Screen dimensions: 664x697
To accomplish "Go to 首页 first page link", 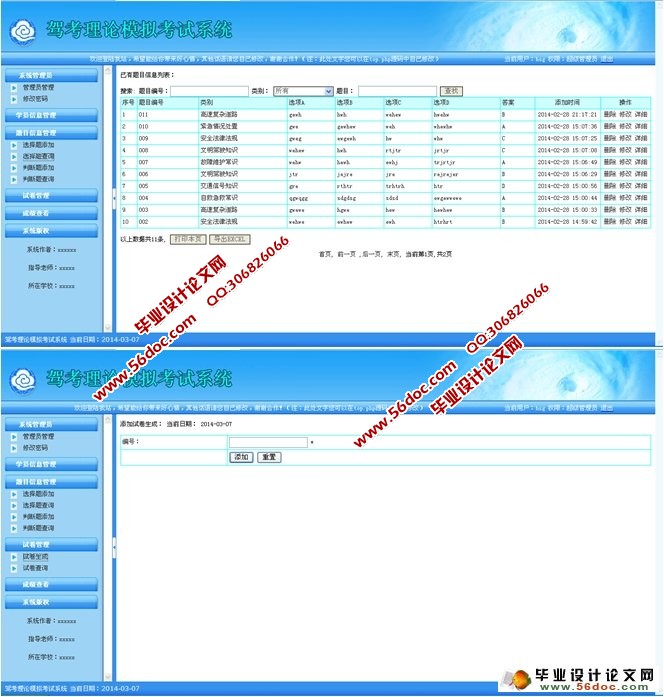I will click(325, 254).
